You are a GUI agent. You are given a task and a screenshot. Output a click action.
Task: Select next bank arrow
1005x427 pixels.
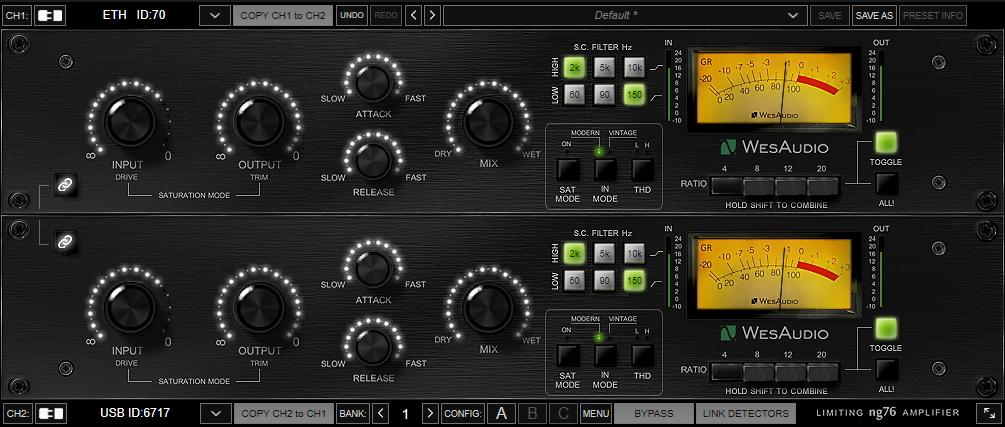[x=431, y=413]
